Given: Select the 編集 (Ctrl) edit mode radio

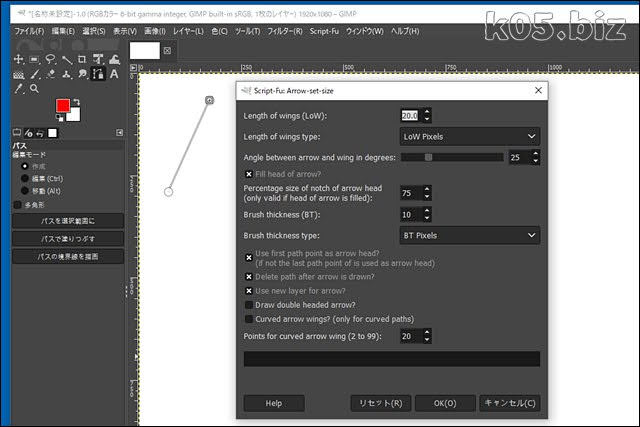Looking at the screenshot, I should click(25, 178).
